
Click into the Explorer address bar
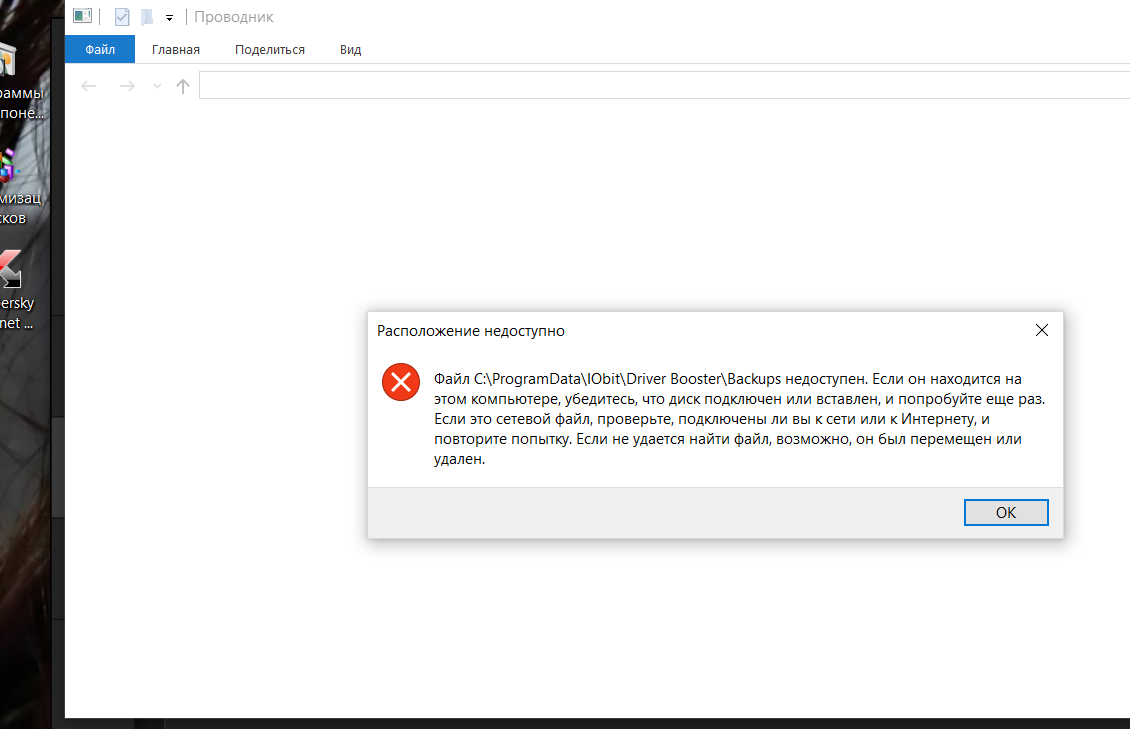(x=660, y=86)
